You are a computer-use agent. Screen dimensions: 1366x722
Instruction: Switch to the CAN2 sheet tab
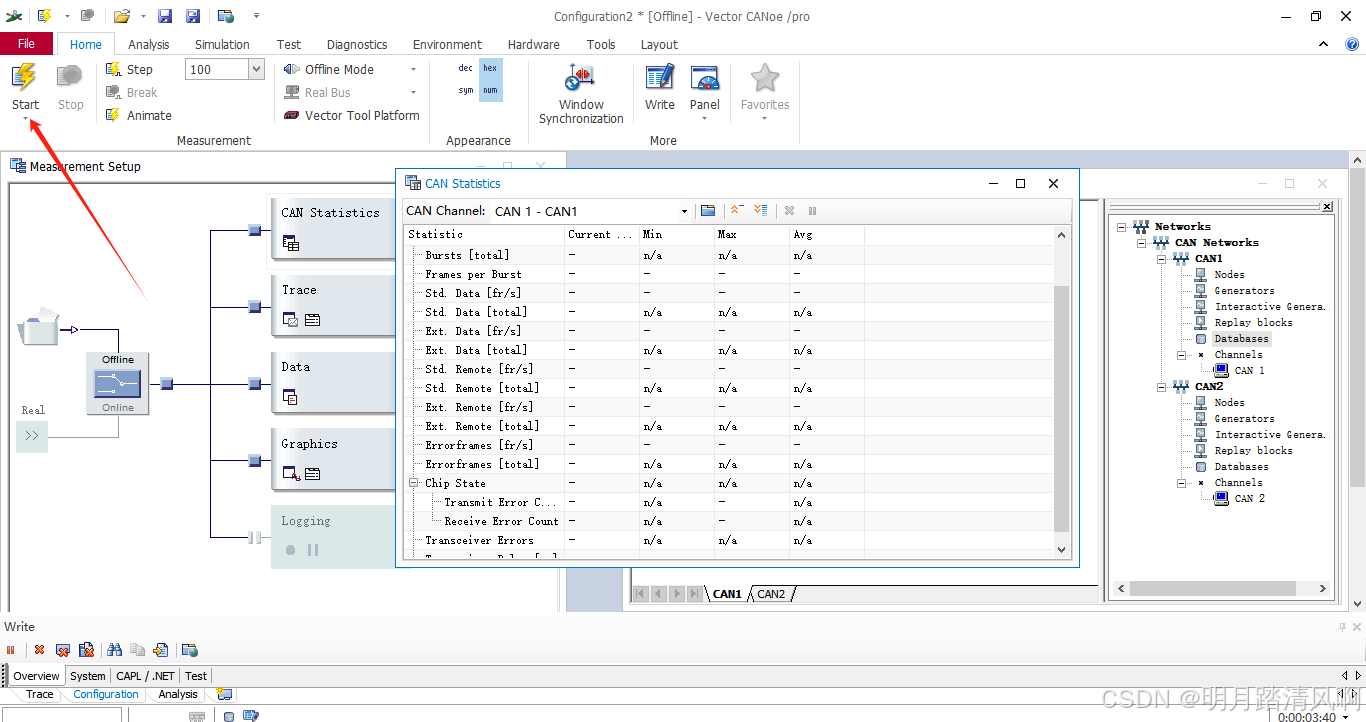click(771, 594)
